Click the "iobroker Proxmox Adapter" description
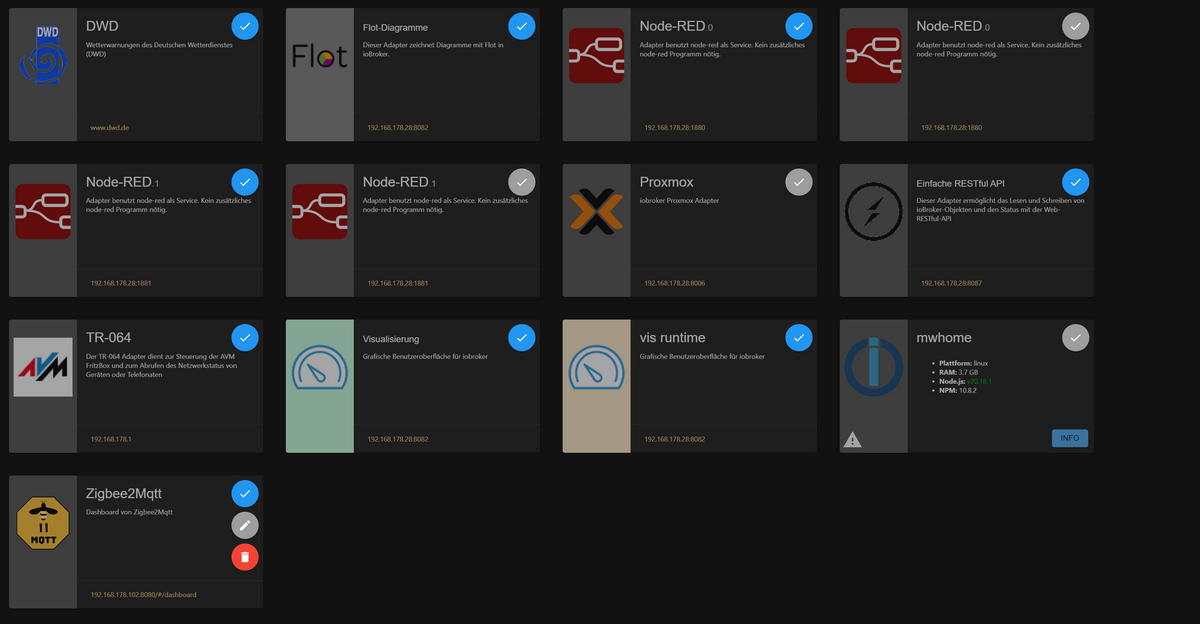The height and width of the screenshot is (624, 1200). 679,201
